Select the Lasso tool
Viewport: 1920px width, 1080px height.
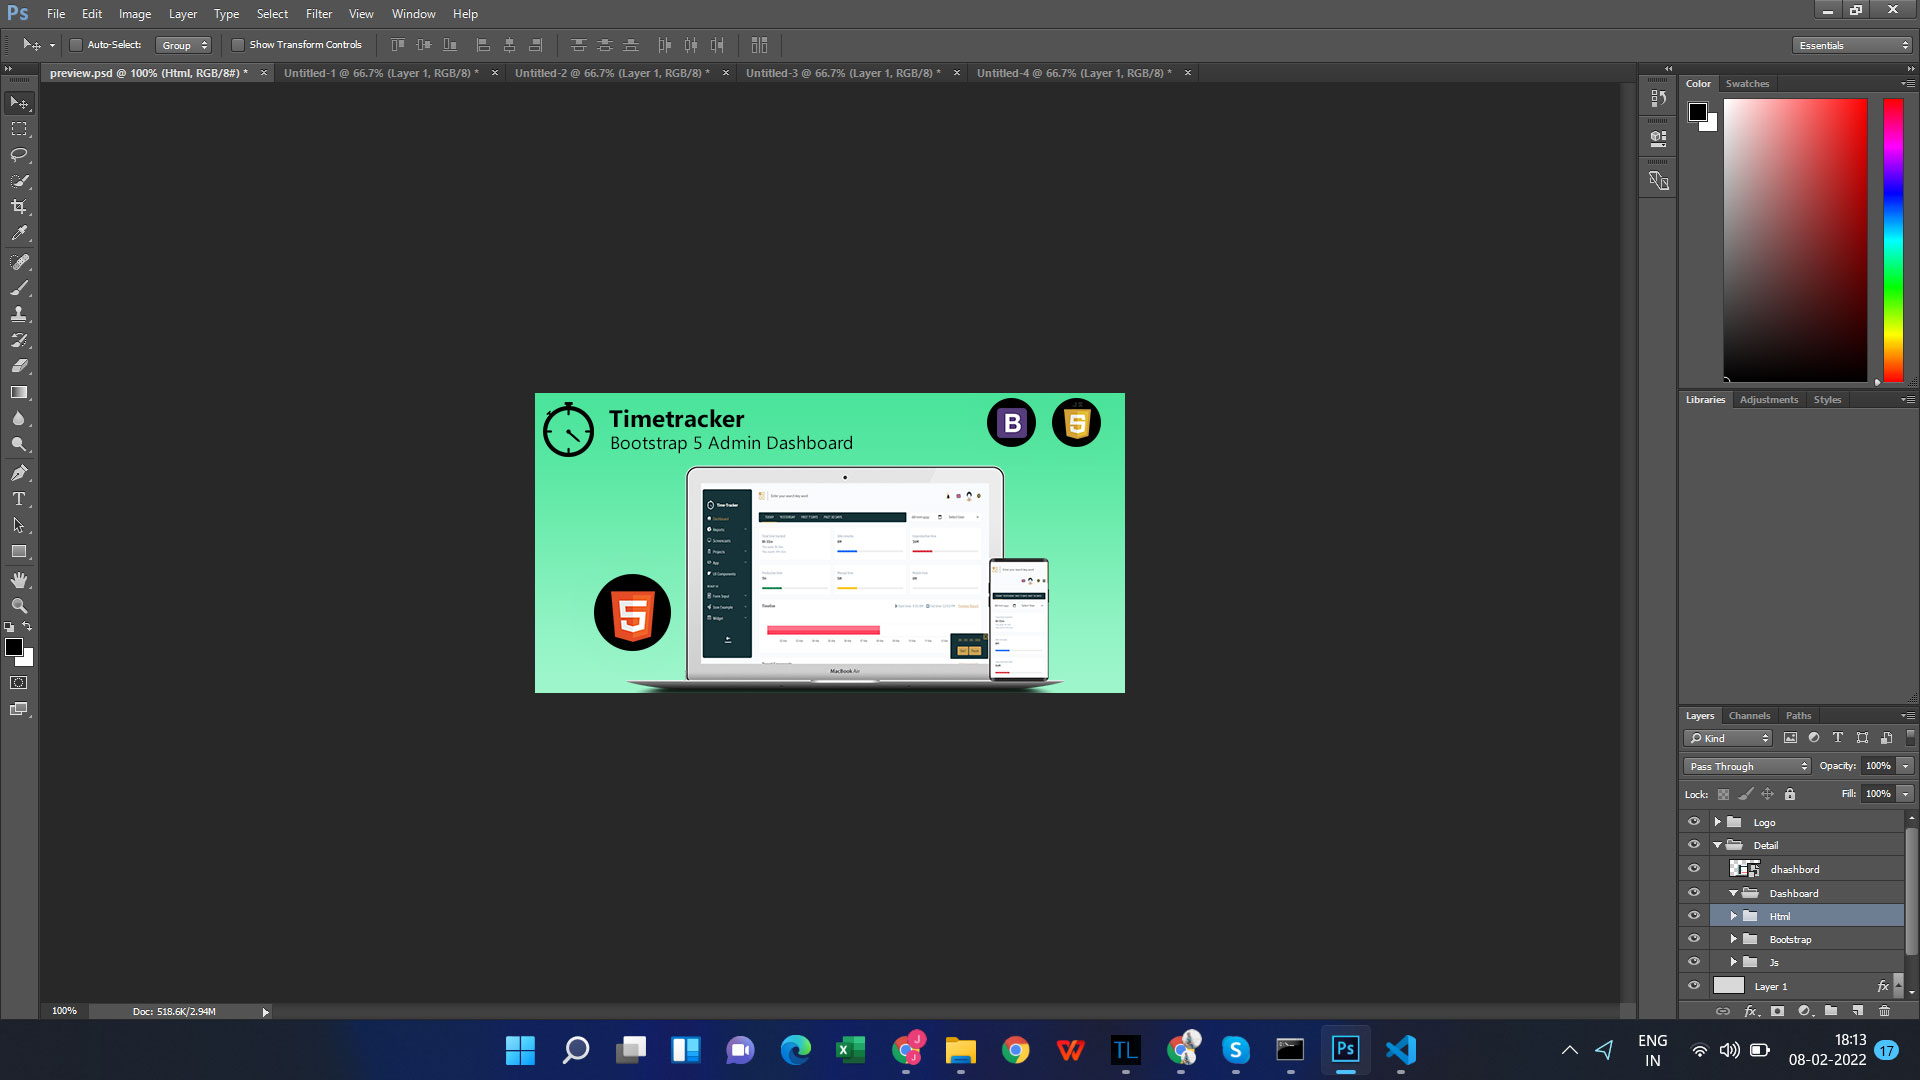19,155
